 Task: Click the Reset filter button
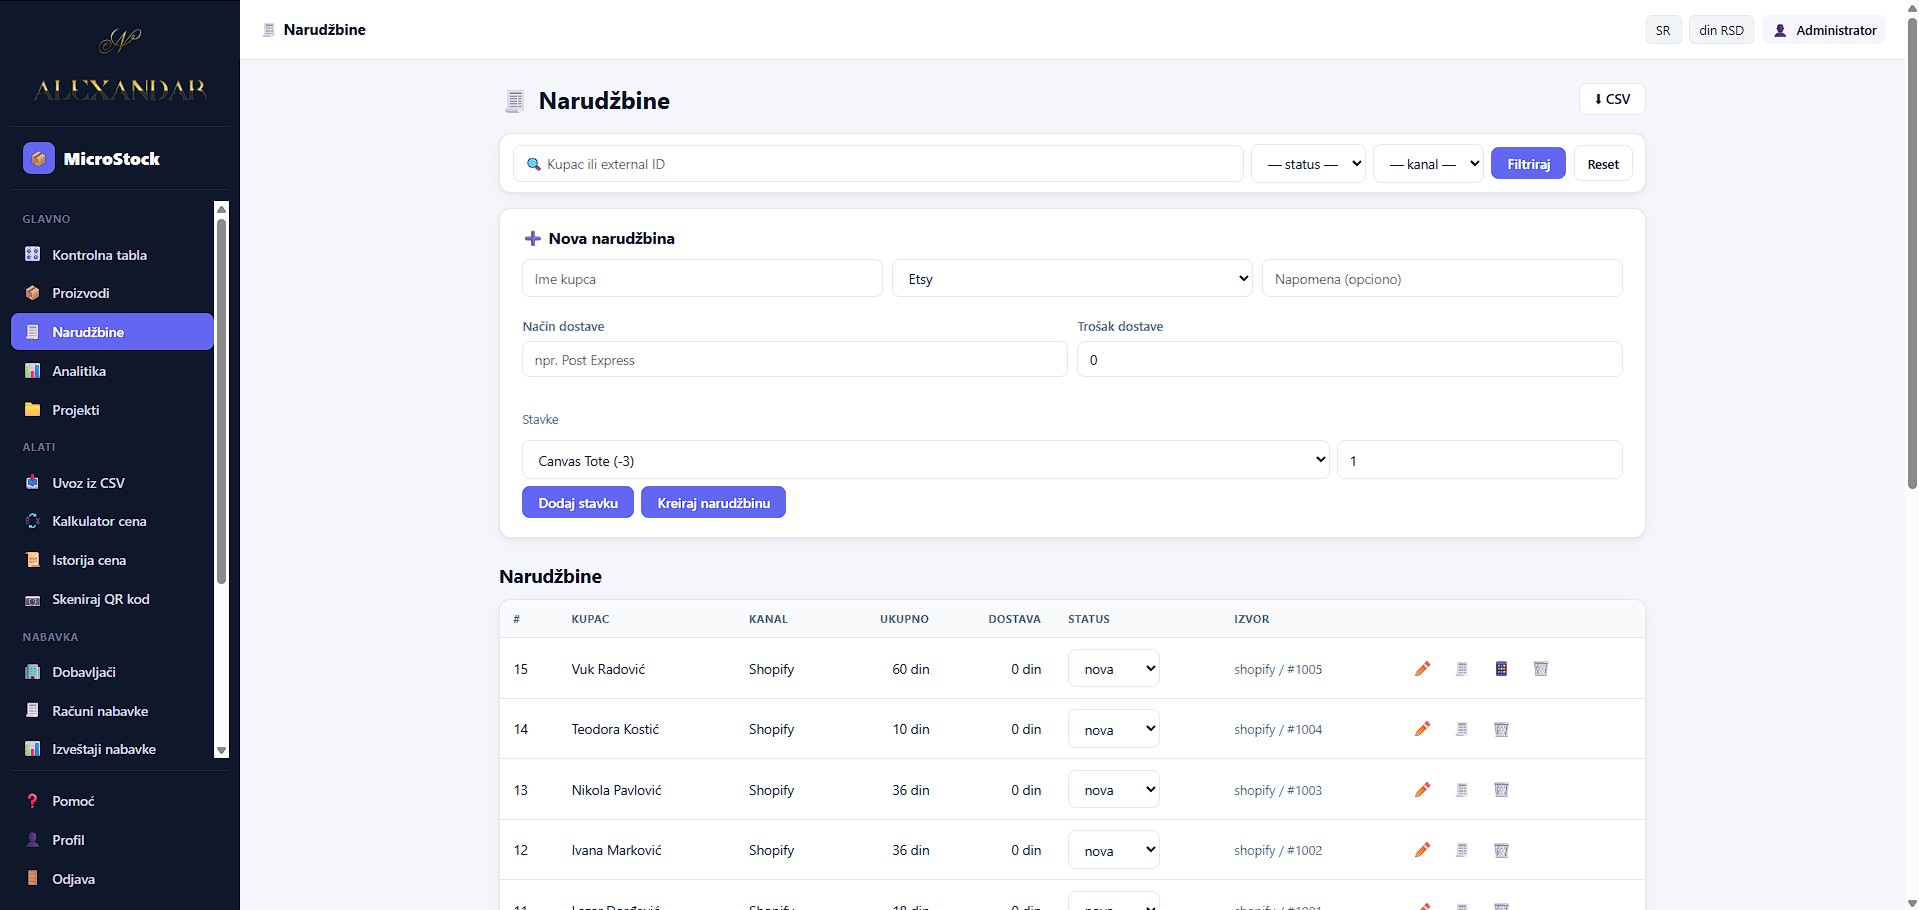pyautogui.click(x=1603, y=164)
